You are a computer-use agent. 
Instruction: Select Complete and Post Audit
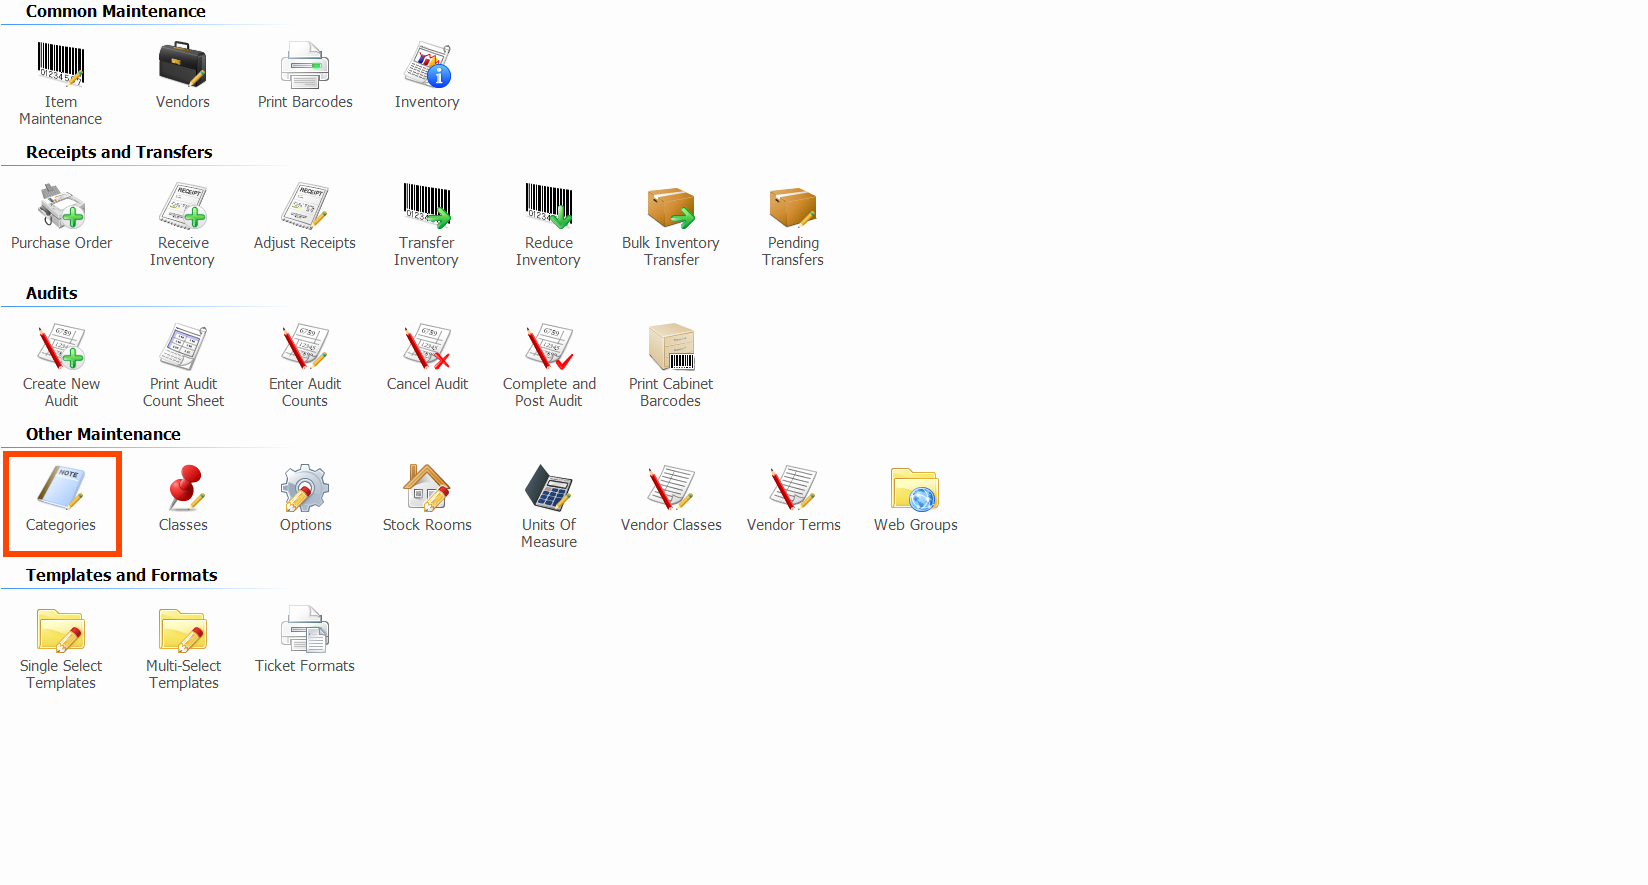click(549, 348)
